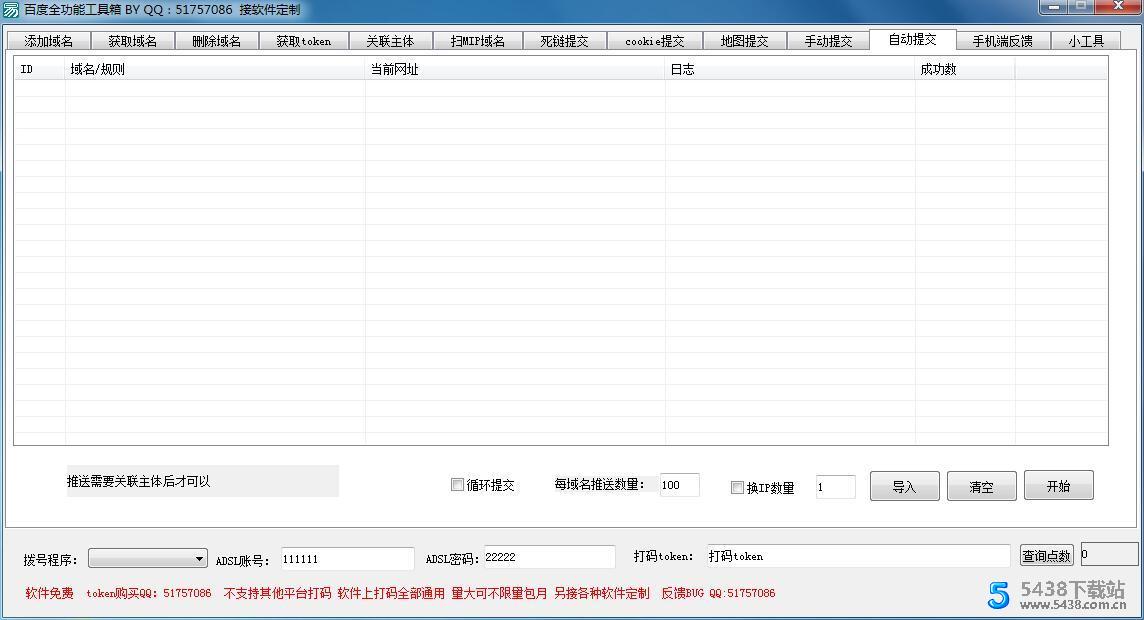Image resolution: width=1144 pixels, height=620 pixels.
Task: Switch to the 手机端反馈 tab
Action: 1003,41
